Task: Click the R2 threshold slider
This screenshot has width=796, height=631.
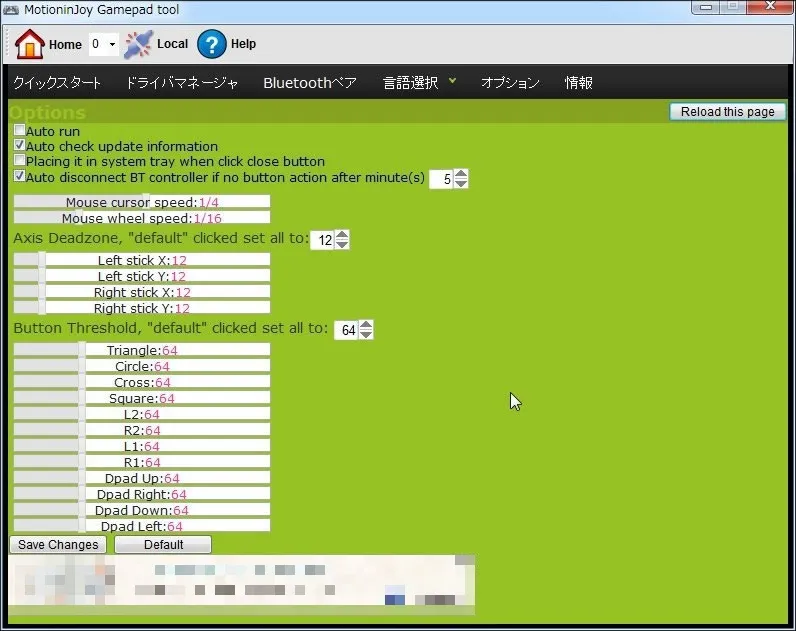Action: 142,429
